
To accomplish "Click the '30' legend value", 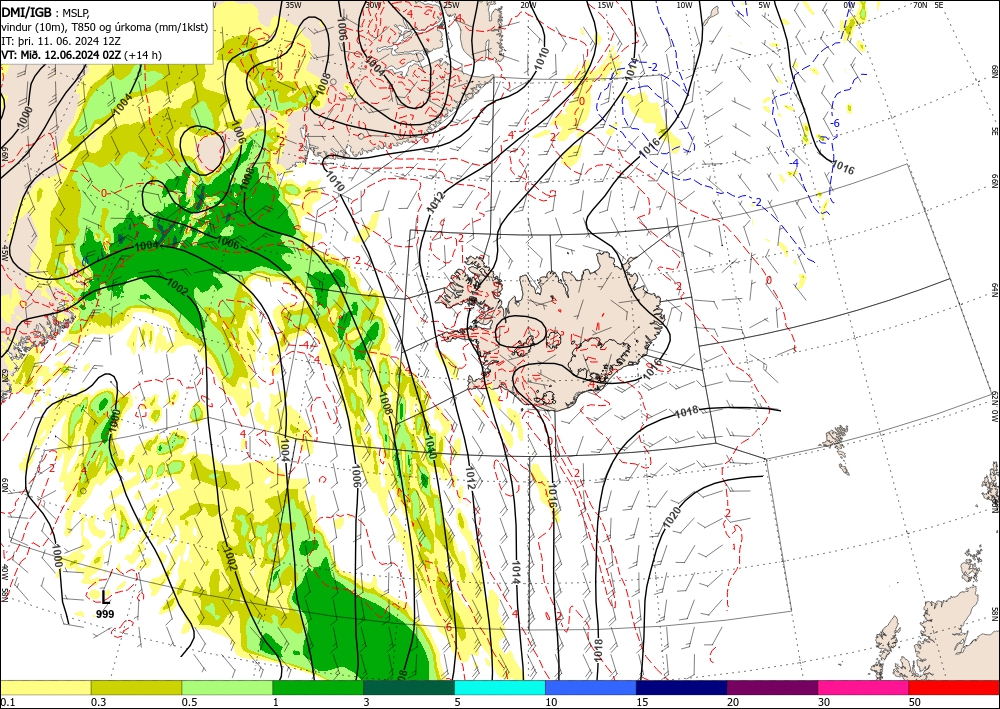I will pos(824,702).
